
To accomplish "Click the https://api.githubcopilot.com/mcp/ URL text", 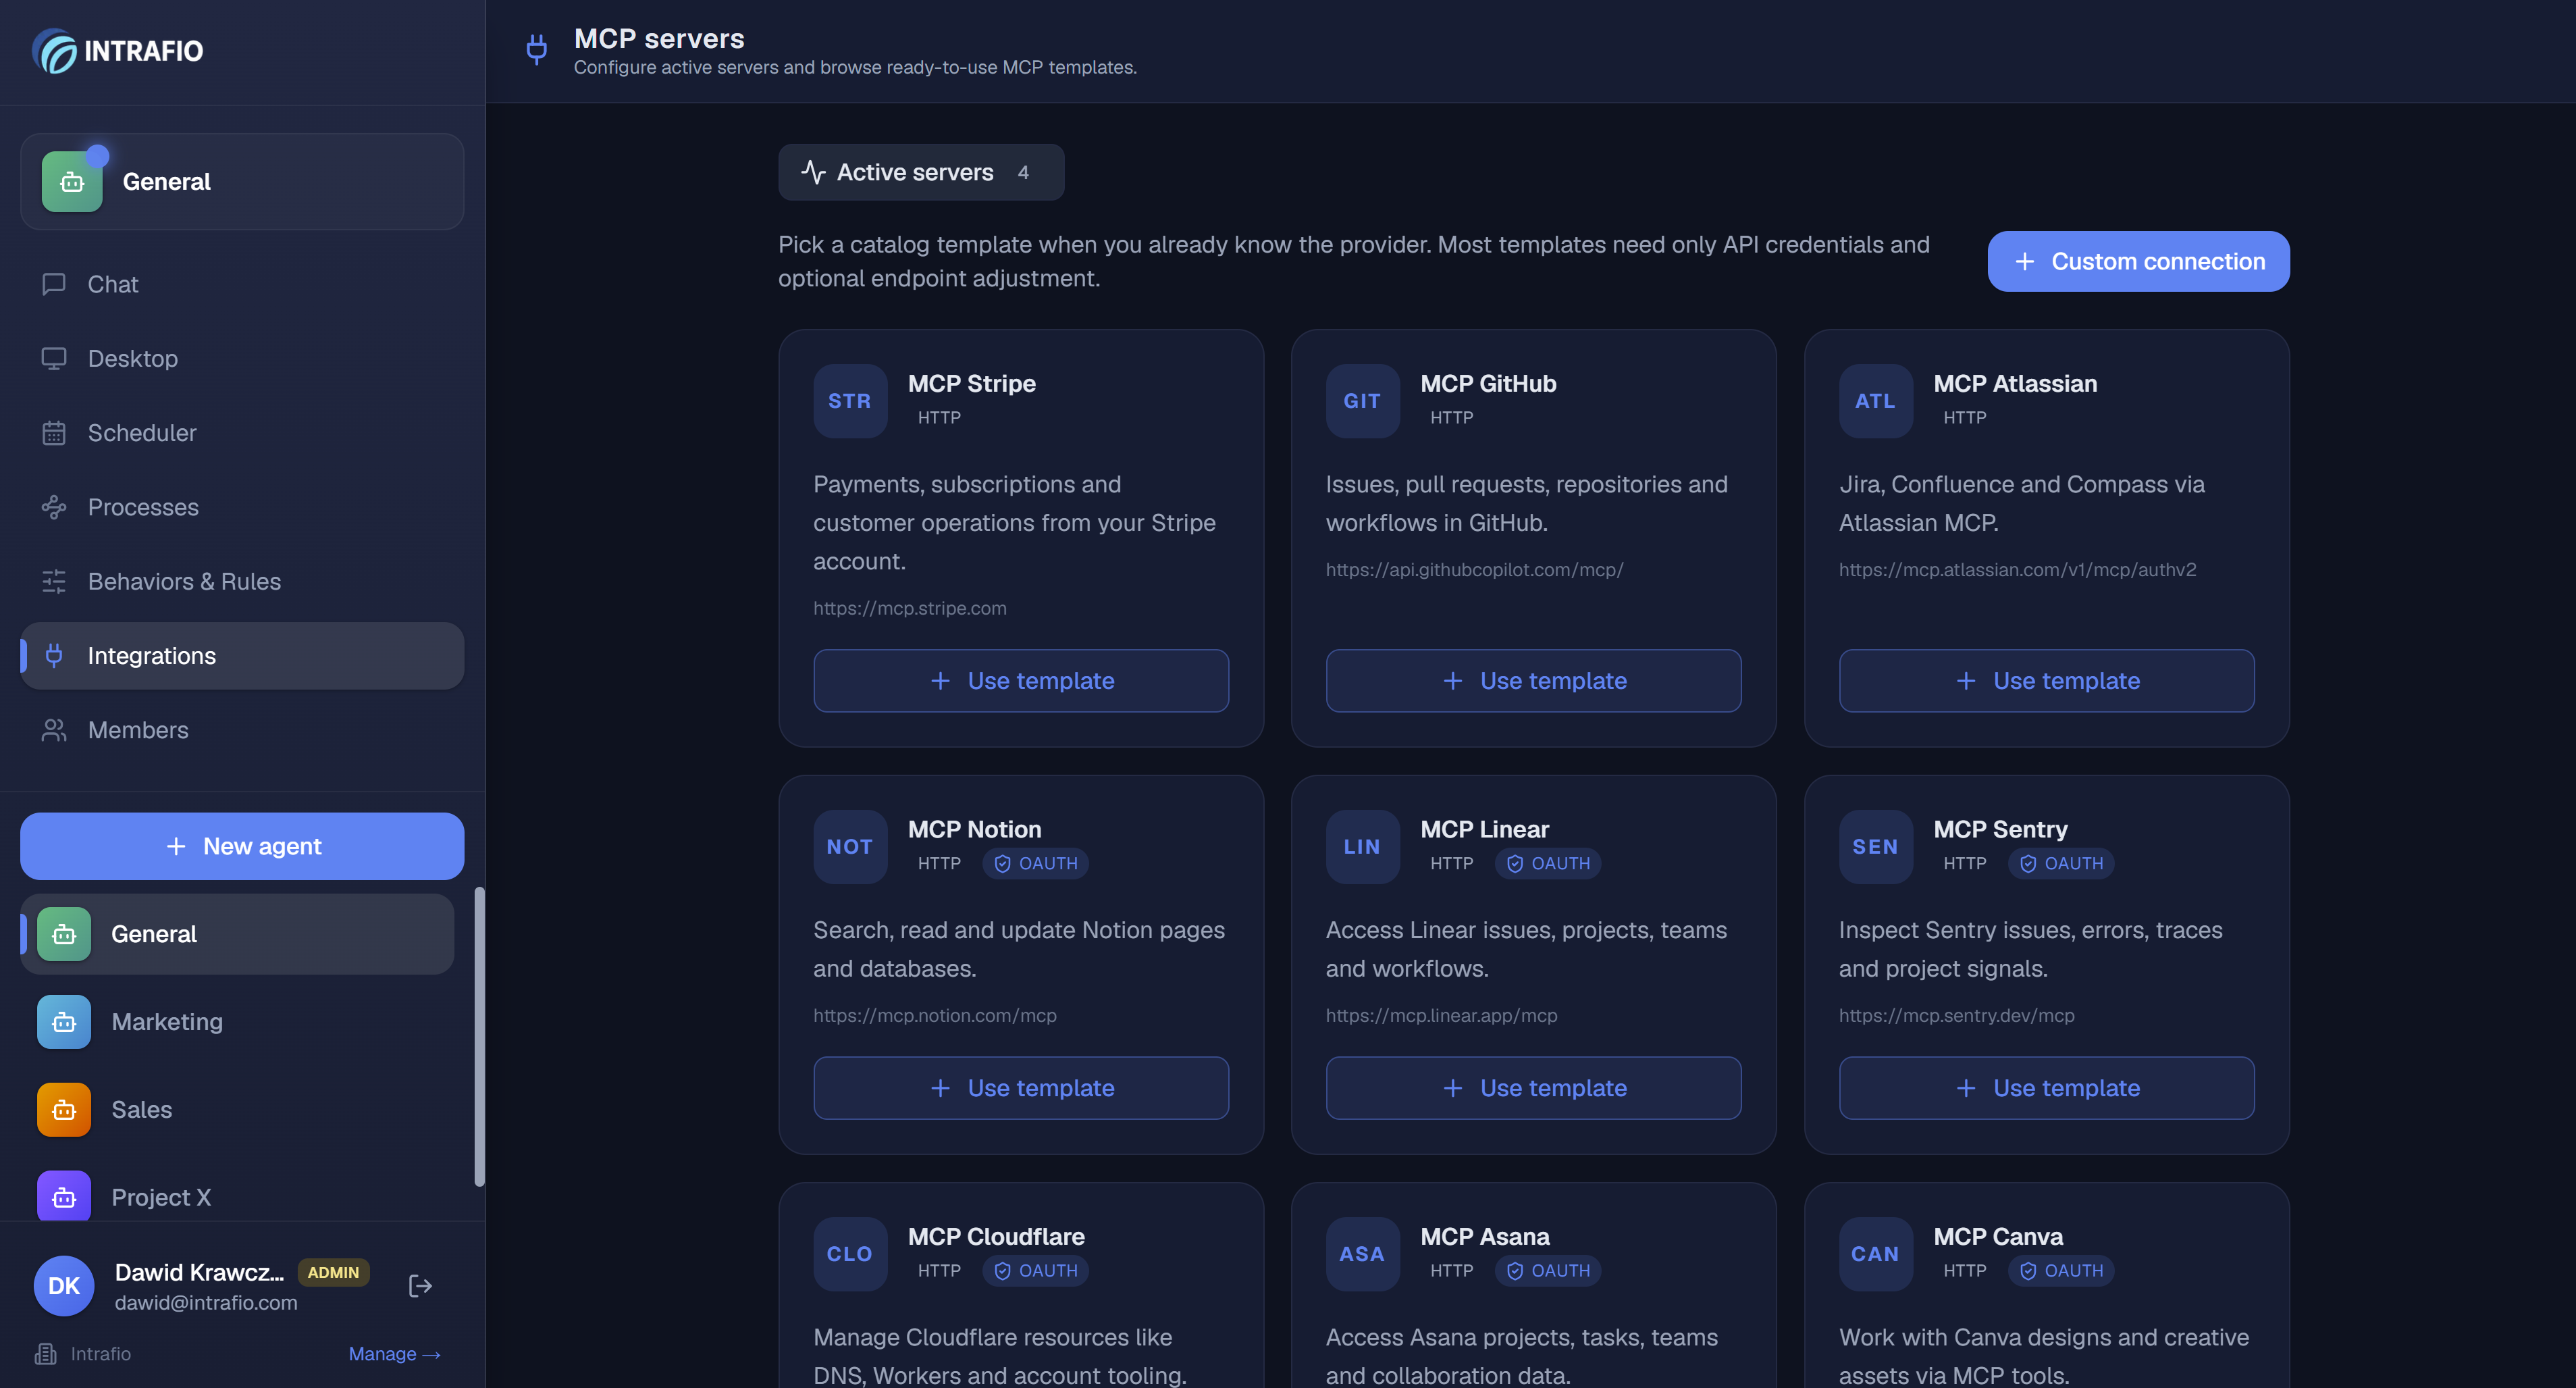I will [x=1474, y=570].
